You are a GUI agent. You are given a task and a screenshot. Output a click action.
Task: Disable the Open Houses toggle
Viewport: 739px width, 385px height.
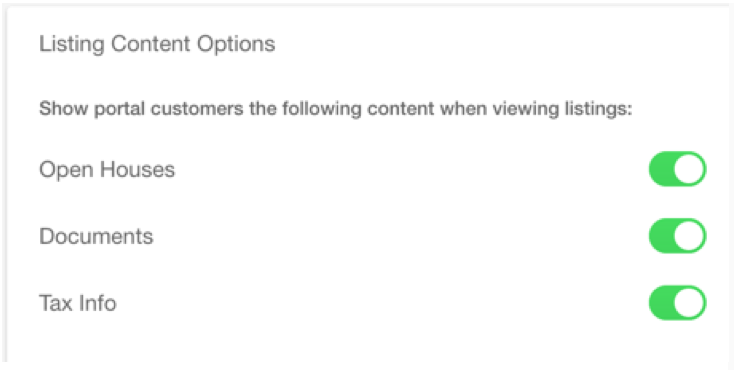pyautogui.click(x=677, y=169)
